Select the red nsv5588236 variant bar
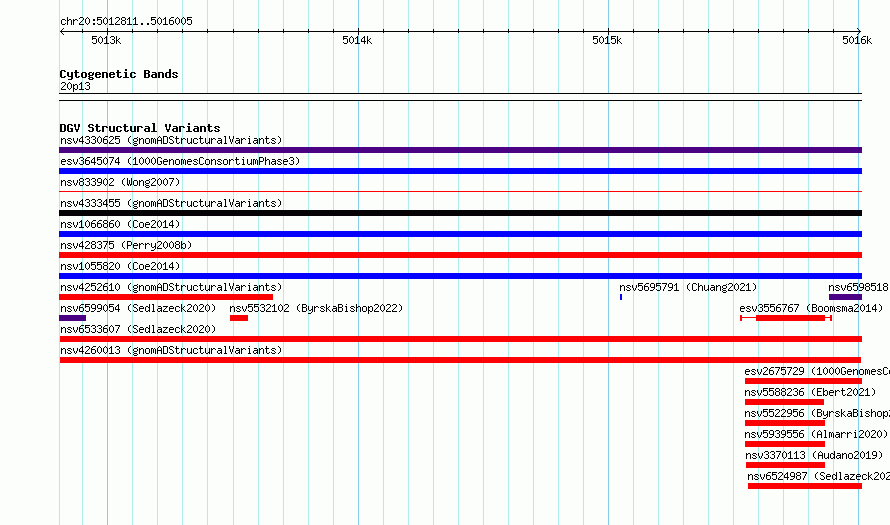 [x=784, y=402]
